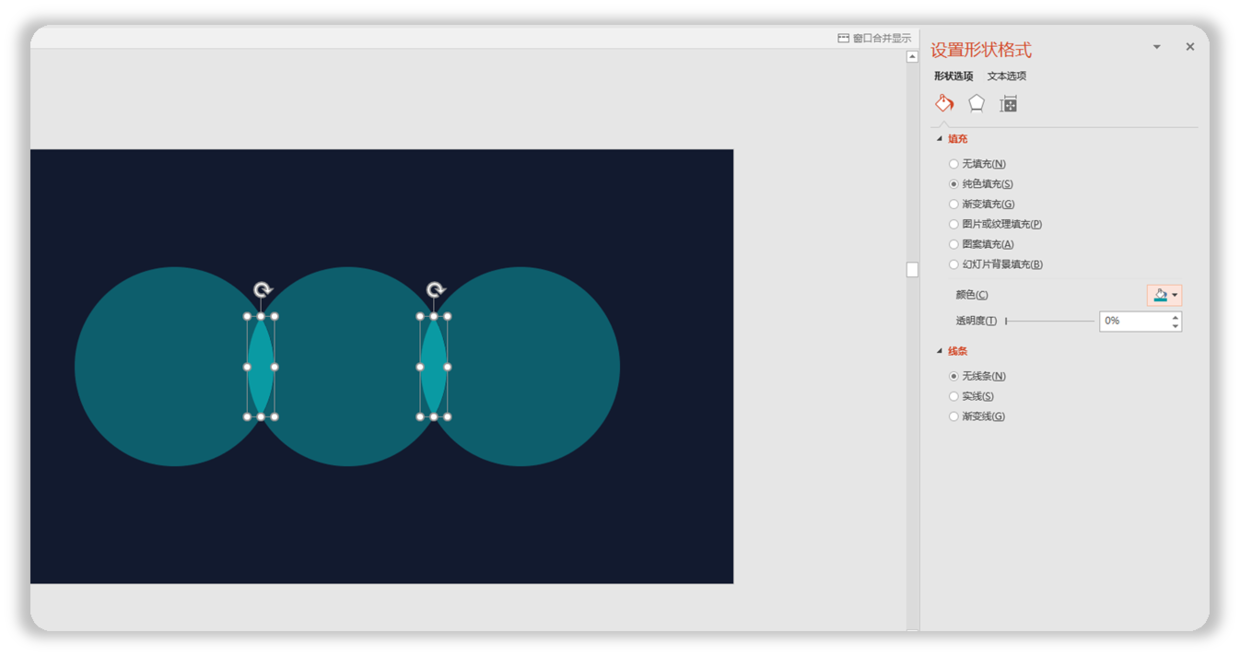This screenshot has height=656, width=1240.
Task: Collapse the 填充 section
Action: [x=939, y=139]
